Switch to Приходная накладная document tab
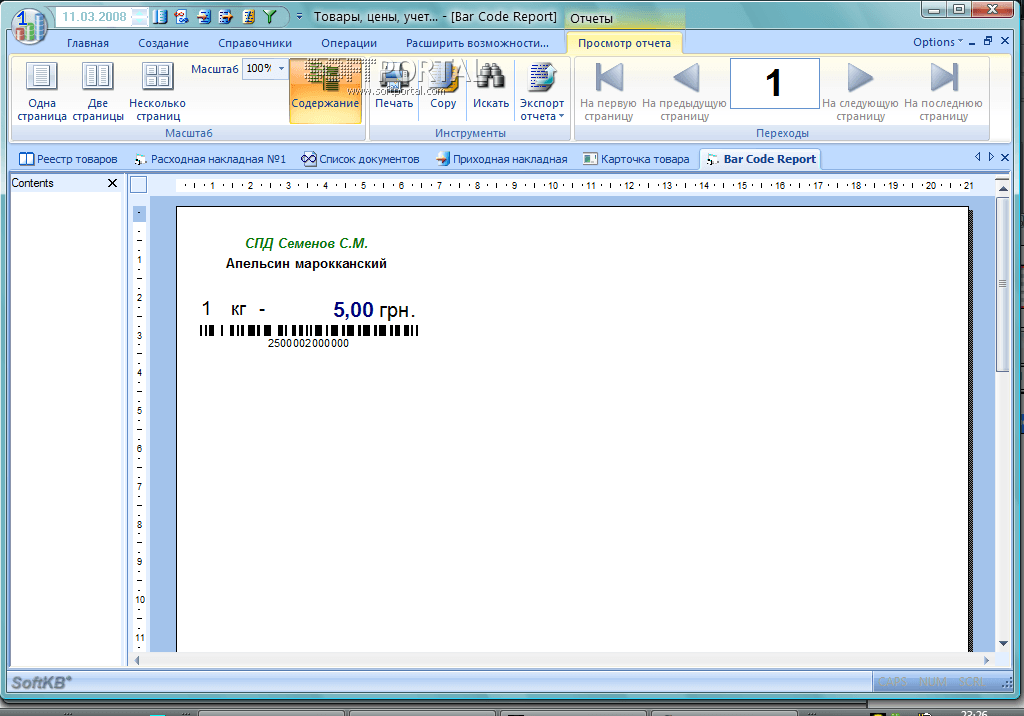1024x716 pixels. (x=502, y=159)
